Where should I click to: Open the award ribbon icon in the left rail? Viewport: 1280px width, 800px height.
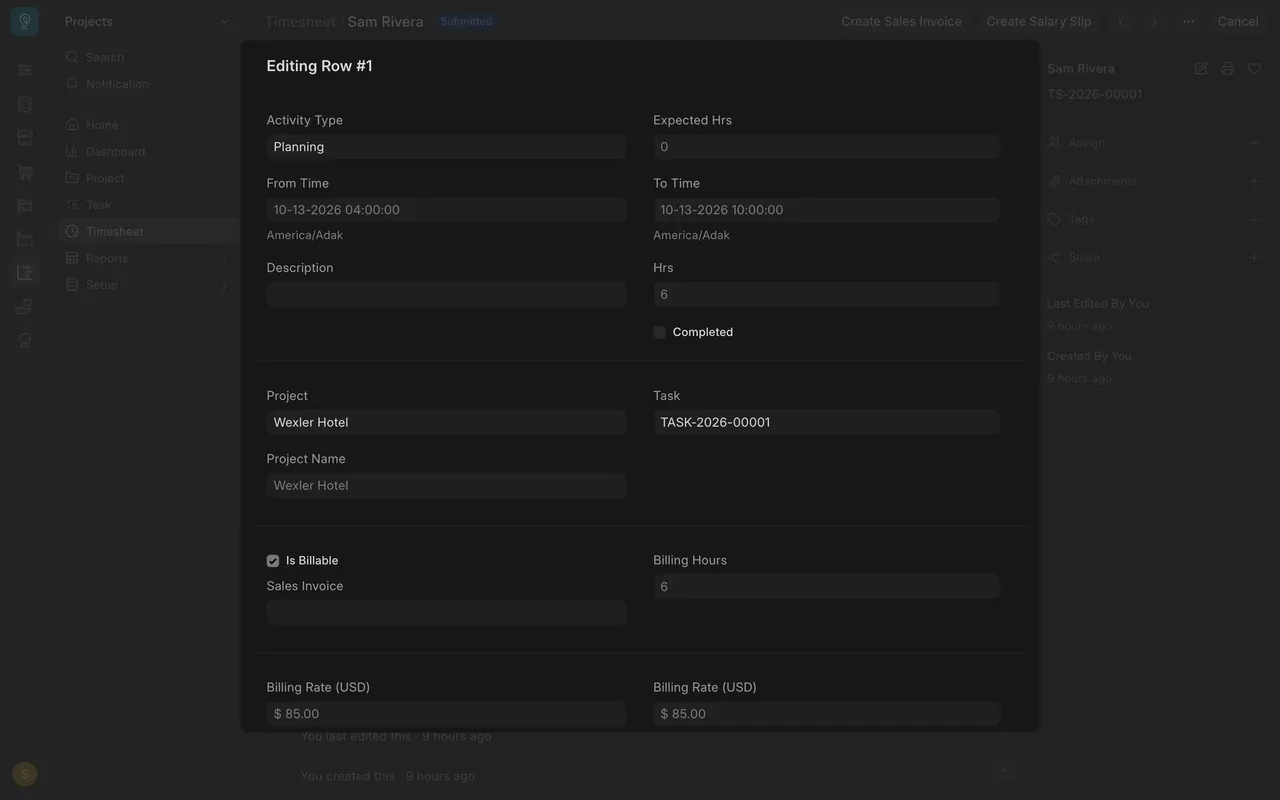(x=24, y=340)
